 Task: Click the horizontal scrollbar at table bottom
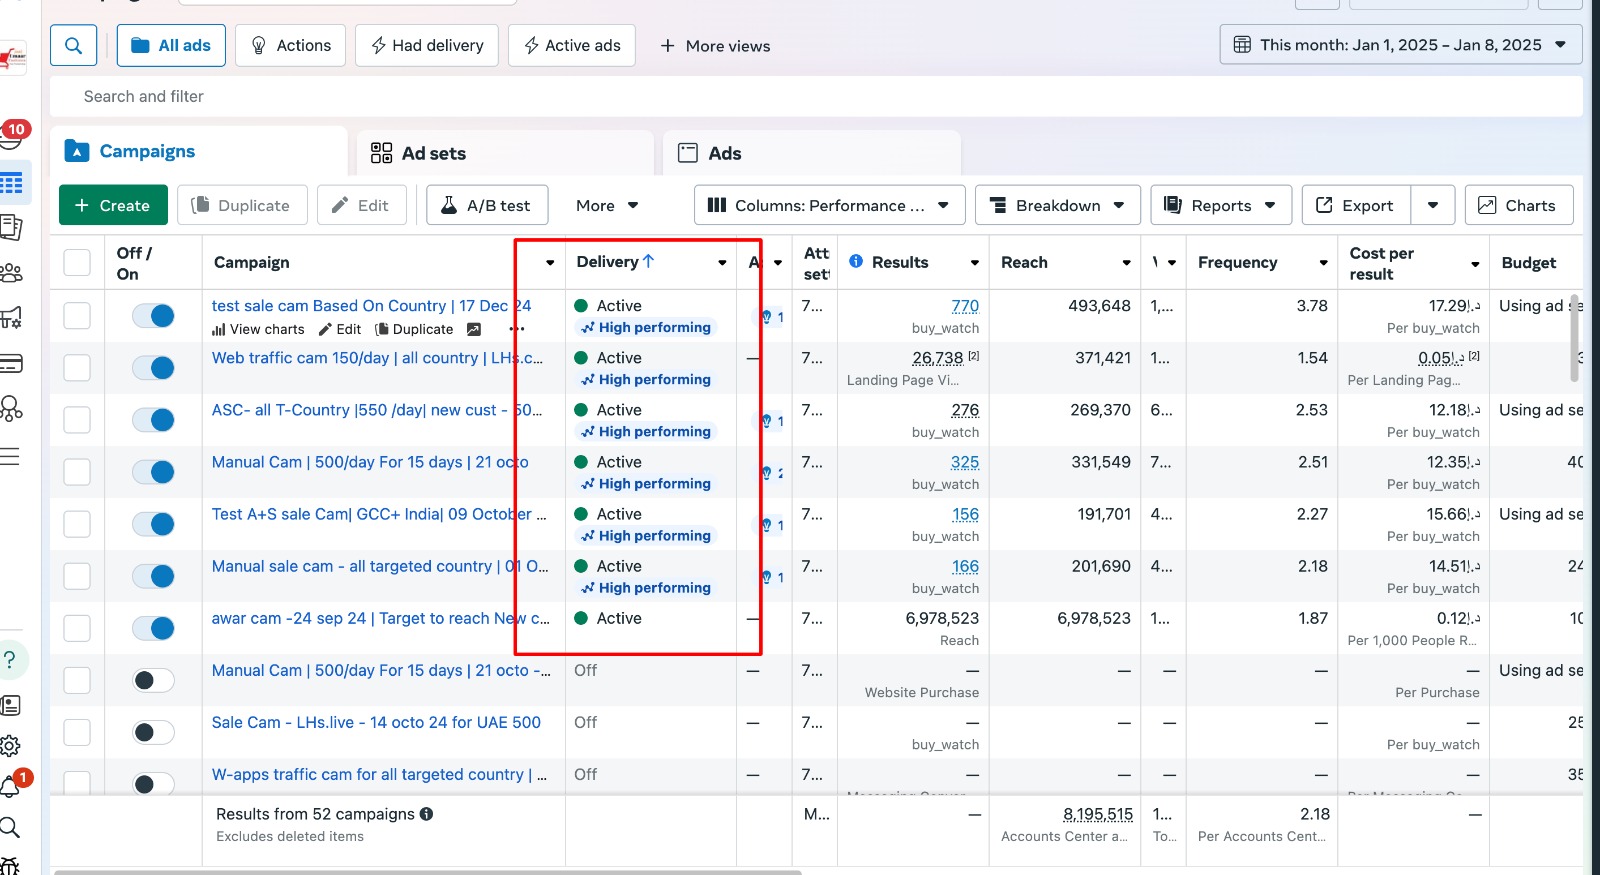(428, 872)
